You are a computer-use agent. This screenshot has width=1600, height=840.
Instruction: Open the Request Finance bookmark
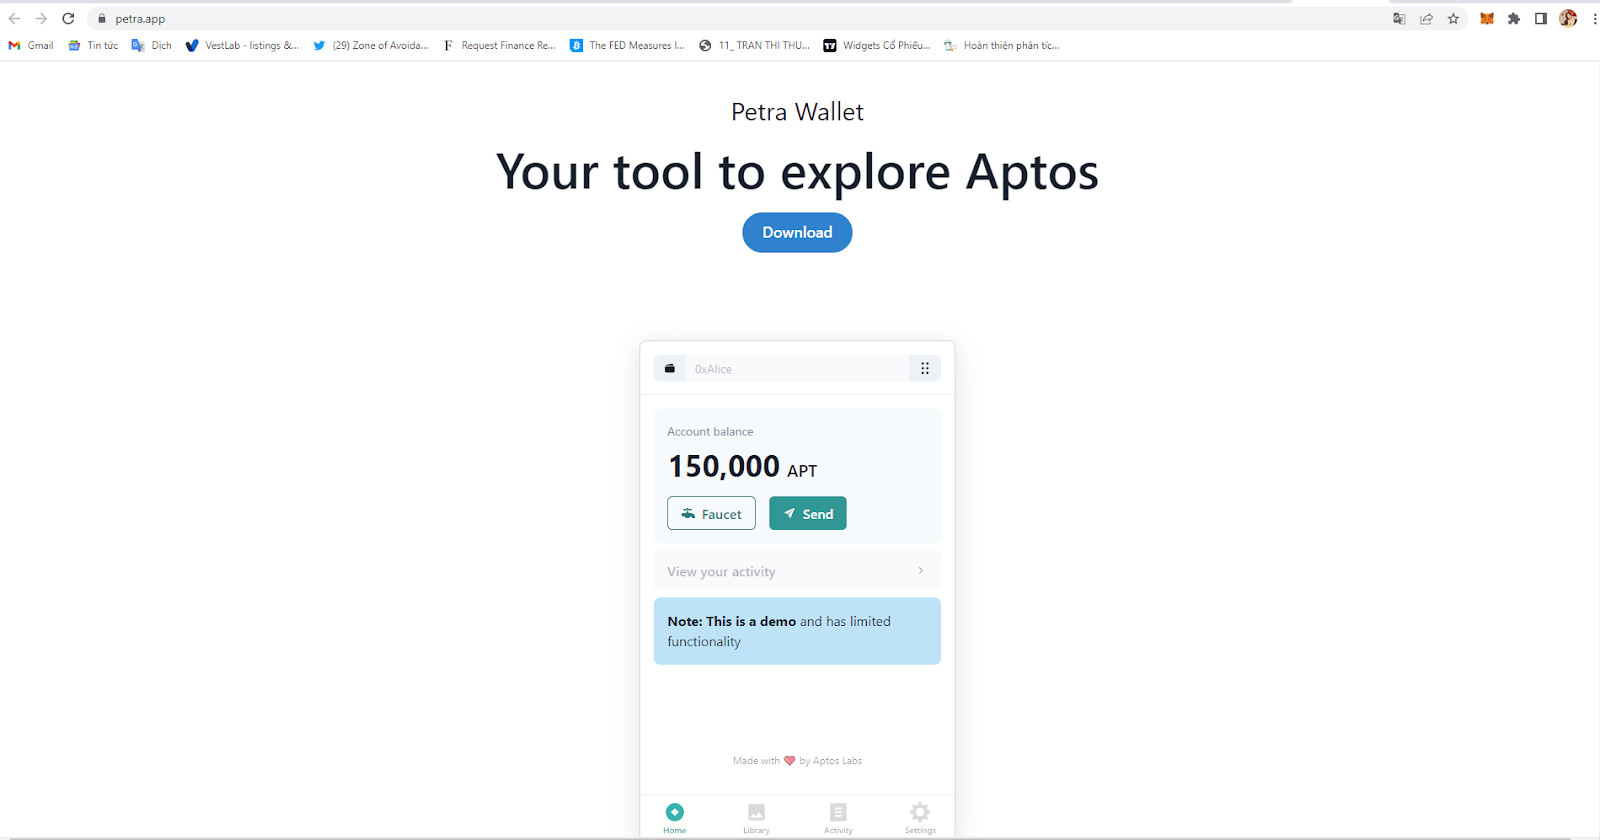pyautogui.click(x=498, y=45)
